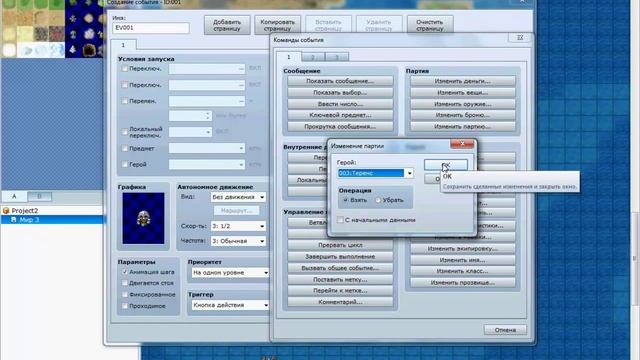This screenshot has width=640, height=360.
Task: Switch to event commands tab 3
Action: click(337, 57)
